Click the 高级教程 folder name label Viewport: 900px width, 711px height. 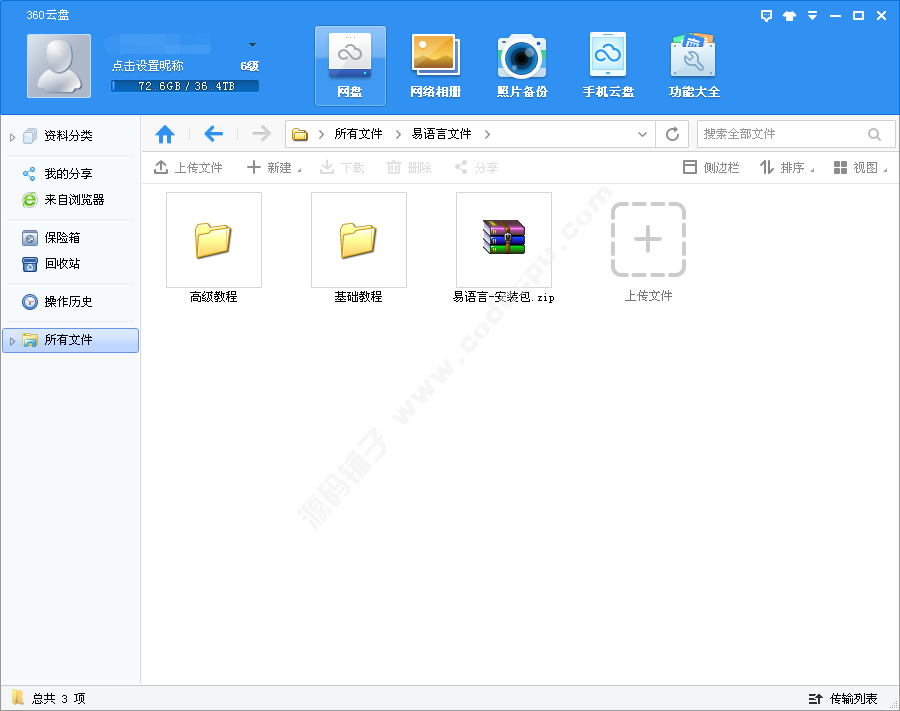pos(214,297)
